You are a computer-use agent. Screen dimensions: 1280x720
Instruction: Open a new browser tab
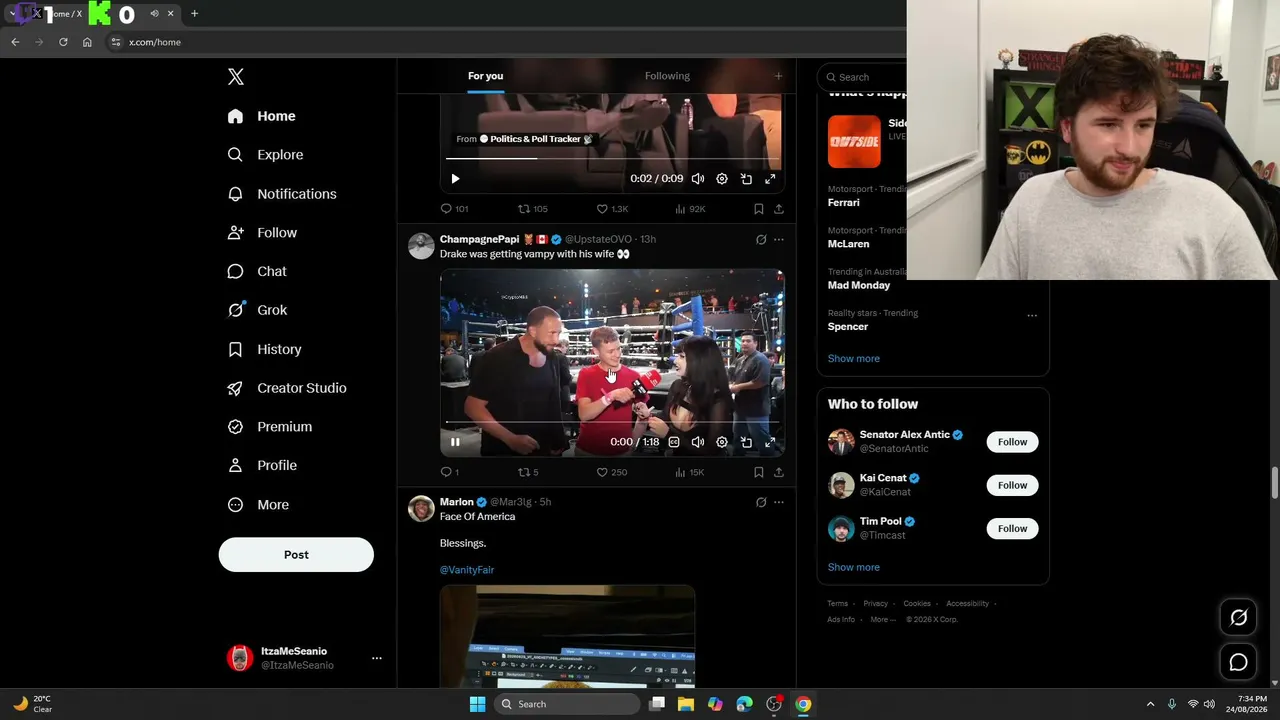[194, 14]
